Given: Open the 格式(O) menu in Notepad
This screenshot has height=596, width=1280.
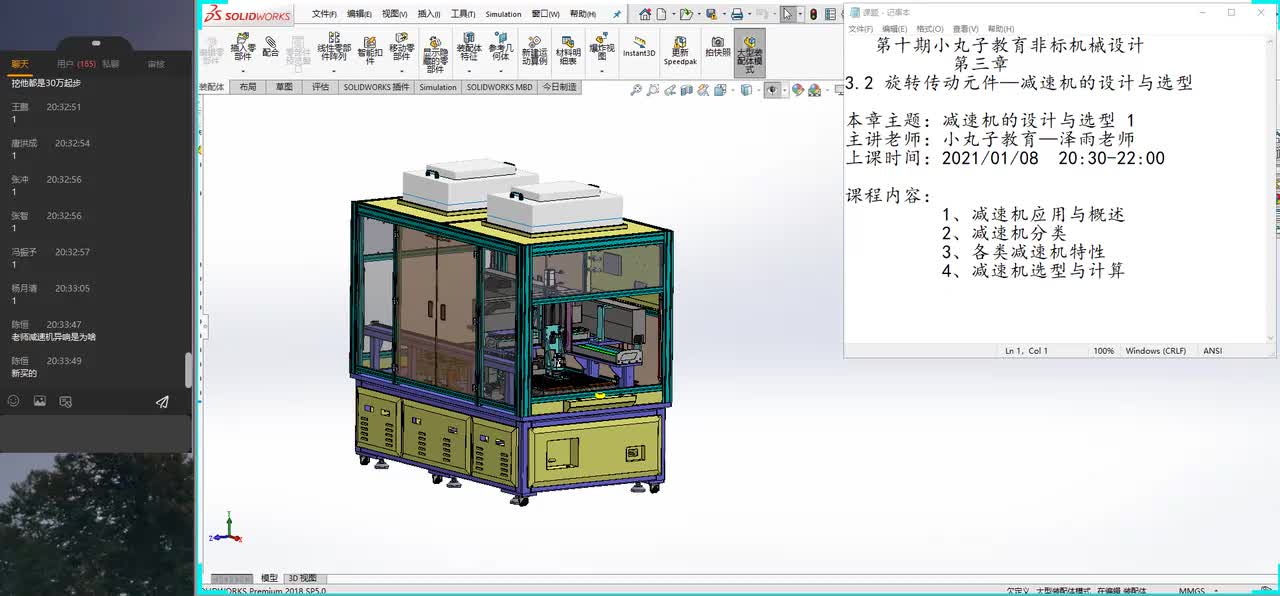Looking at the screenshot, I should (929, 29).
